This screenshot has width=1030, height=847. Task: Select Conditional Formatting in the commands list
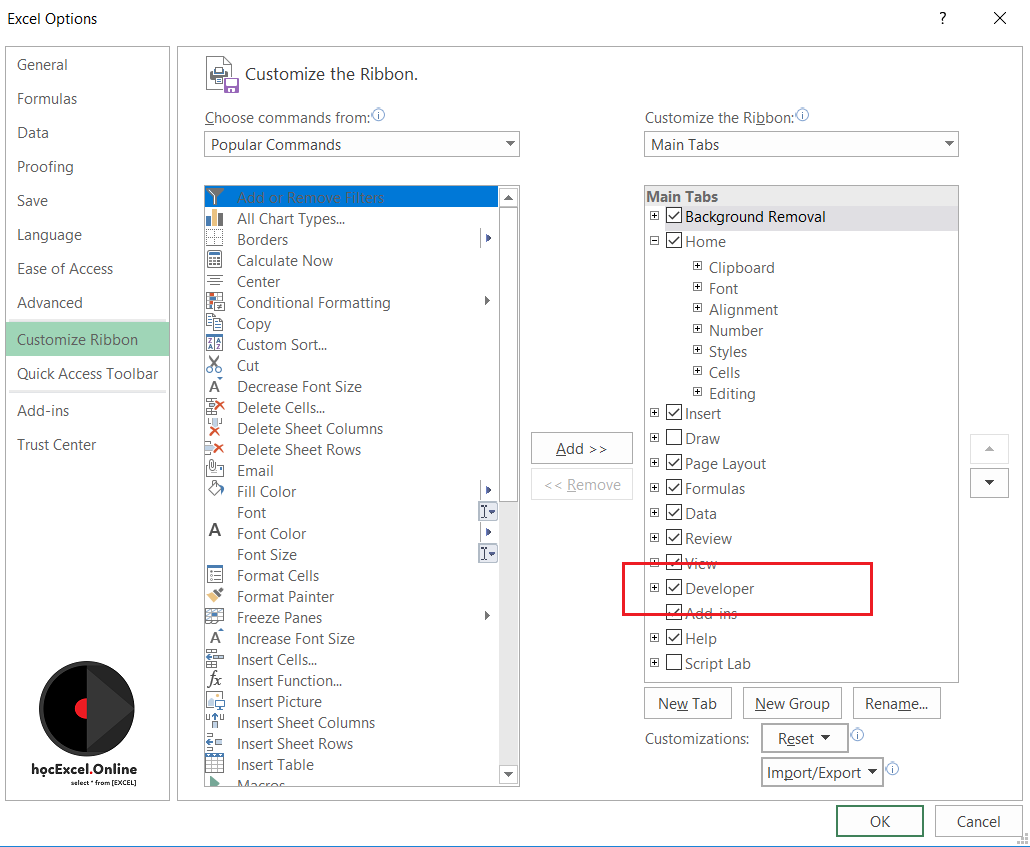(313, 302)
